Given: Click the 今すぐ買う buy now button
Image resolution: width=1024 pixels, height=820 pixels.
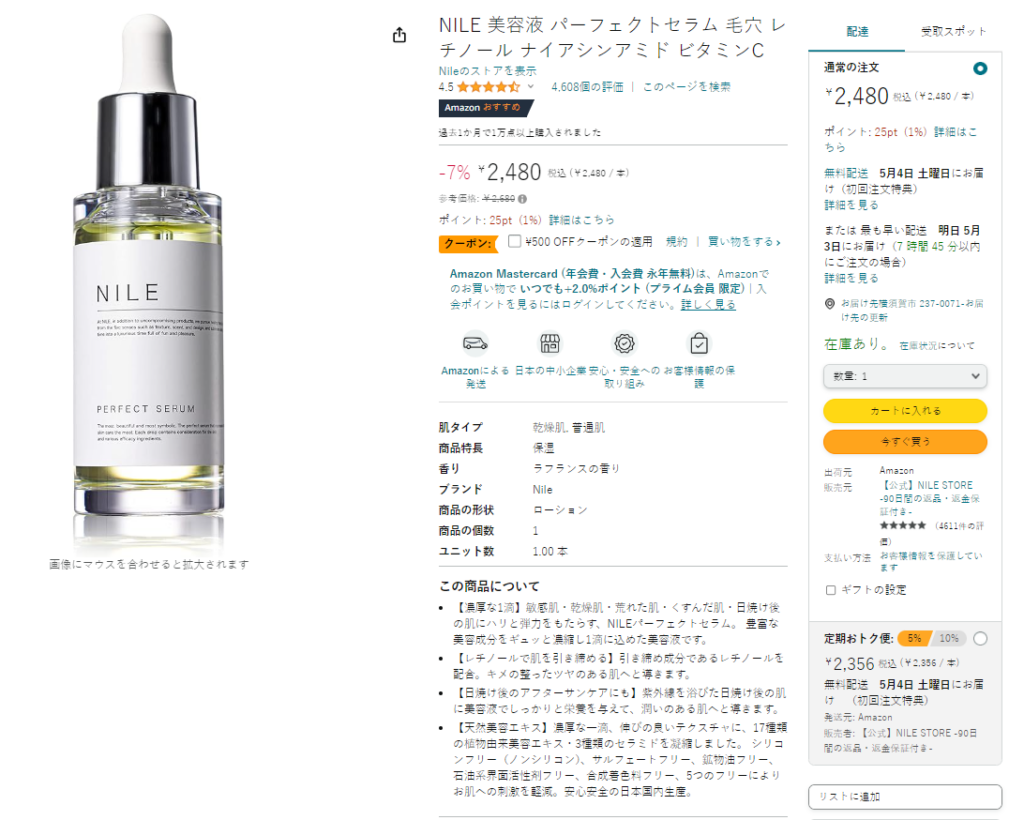Looking at the screenshot, I should tap(905, 442).
